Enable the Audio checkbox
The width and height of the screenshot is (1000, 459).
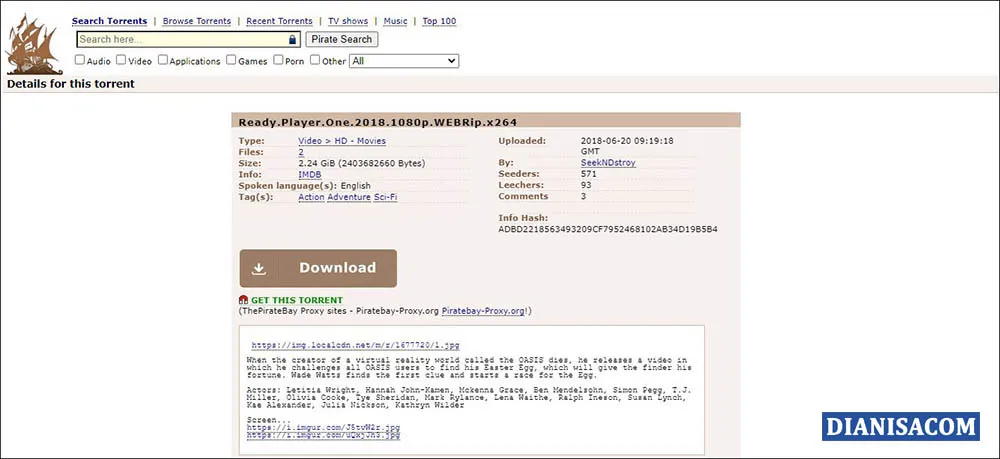click(x=80, y=60)
